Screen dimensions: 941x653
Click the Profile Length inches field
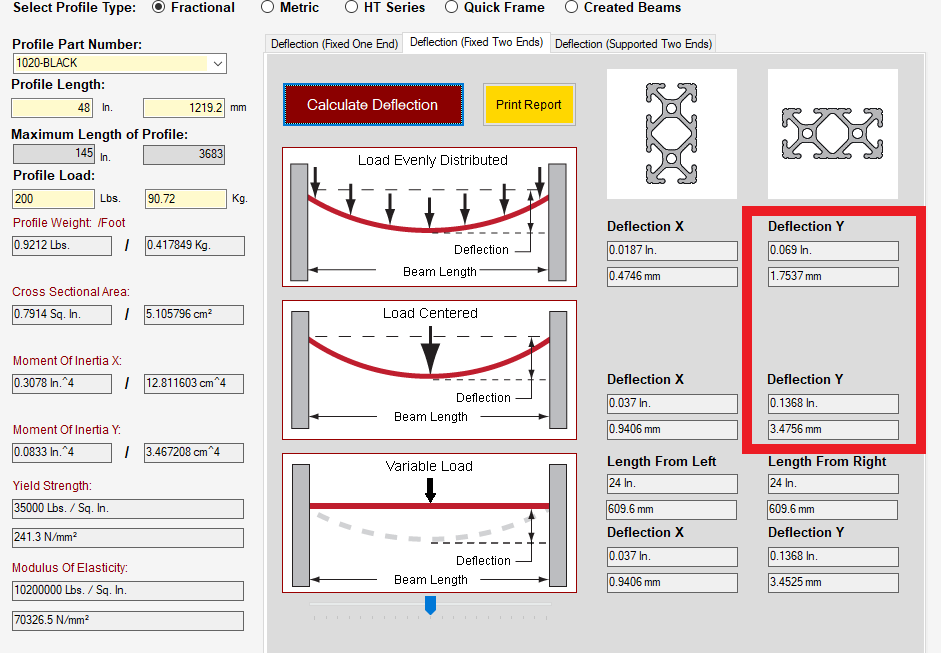pos(53,107)
